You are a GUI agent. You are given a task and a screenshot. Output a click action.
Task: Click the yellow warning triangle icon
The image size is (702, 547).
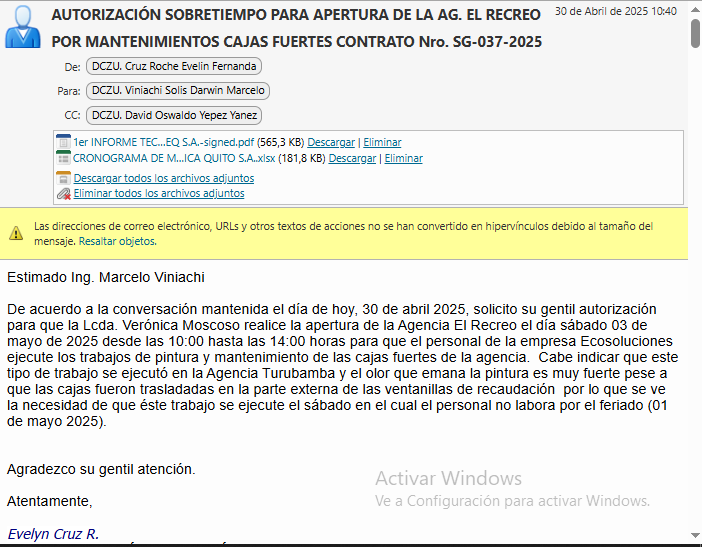(16, 233)
